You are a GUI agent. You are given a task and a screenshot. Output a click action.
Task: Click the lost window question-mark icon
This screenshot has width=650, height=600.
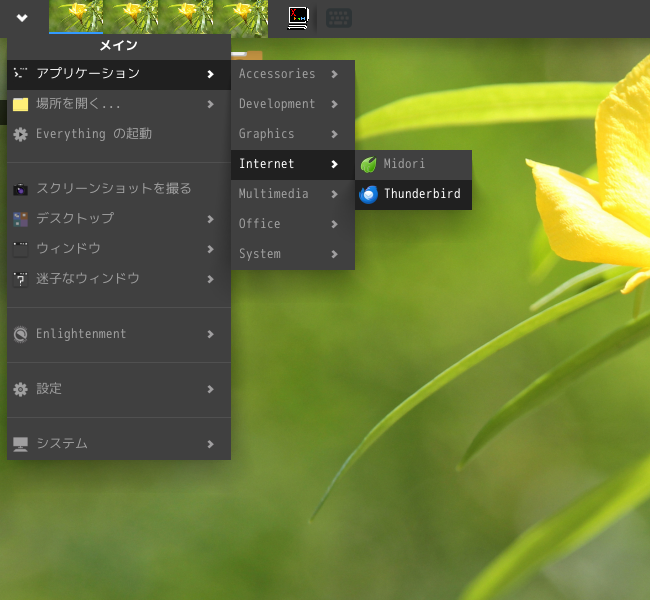tap(20, 280)
